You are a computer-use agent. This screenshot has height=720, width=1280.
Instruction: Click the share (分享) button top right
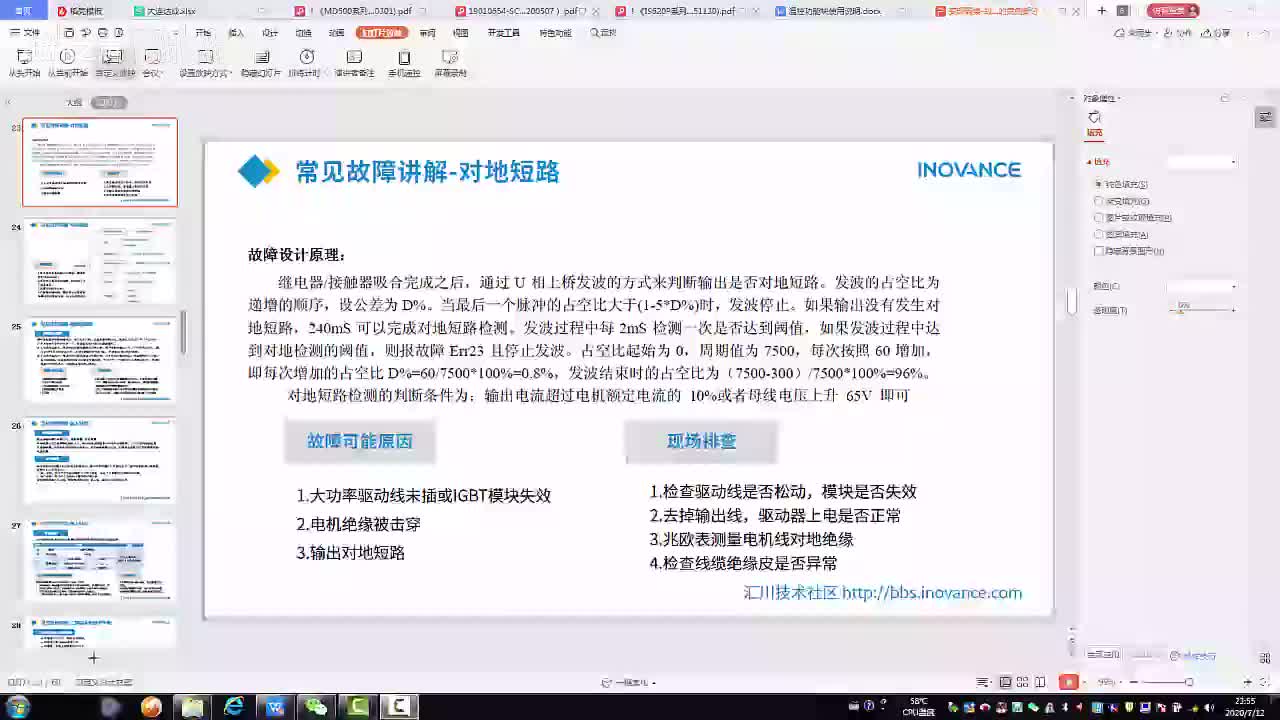pyautogui.click(x=1215, y=33)
